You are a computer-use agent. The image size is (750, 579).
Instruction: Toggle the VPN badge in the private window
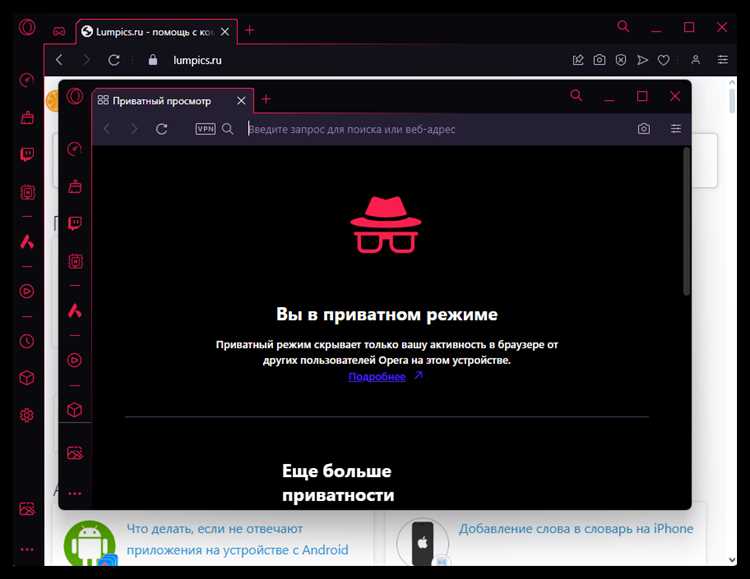206,129
